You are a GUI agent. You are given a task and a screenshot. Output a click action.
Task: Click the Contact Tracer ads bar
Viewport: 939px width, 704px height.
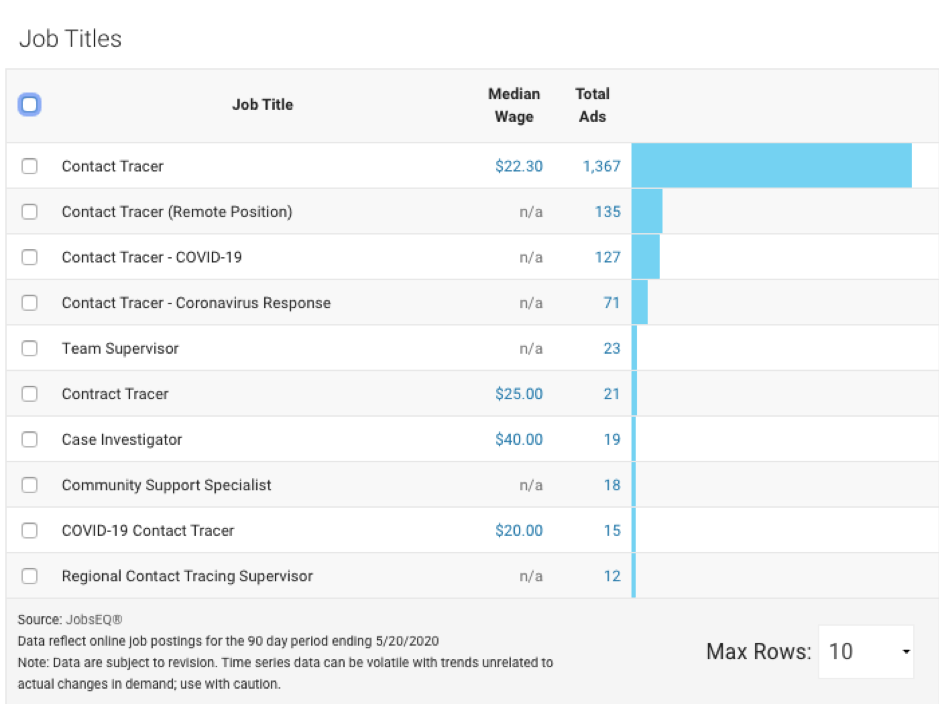click(771, 166)
